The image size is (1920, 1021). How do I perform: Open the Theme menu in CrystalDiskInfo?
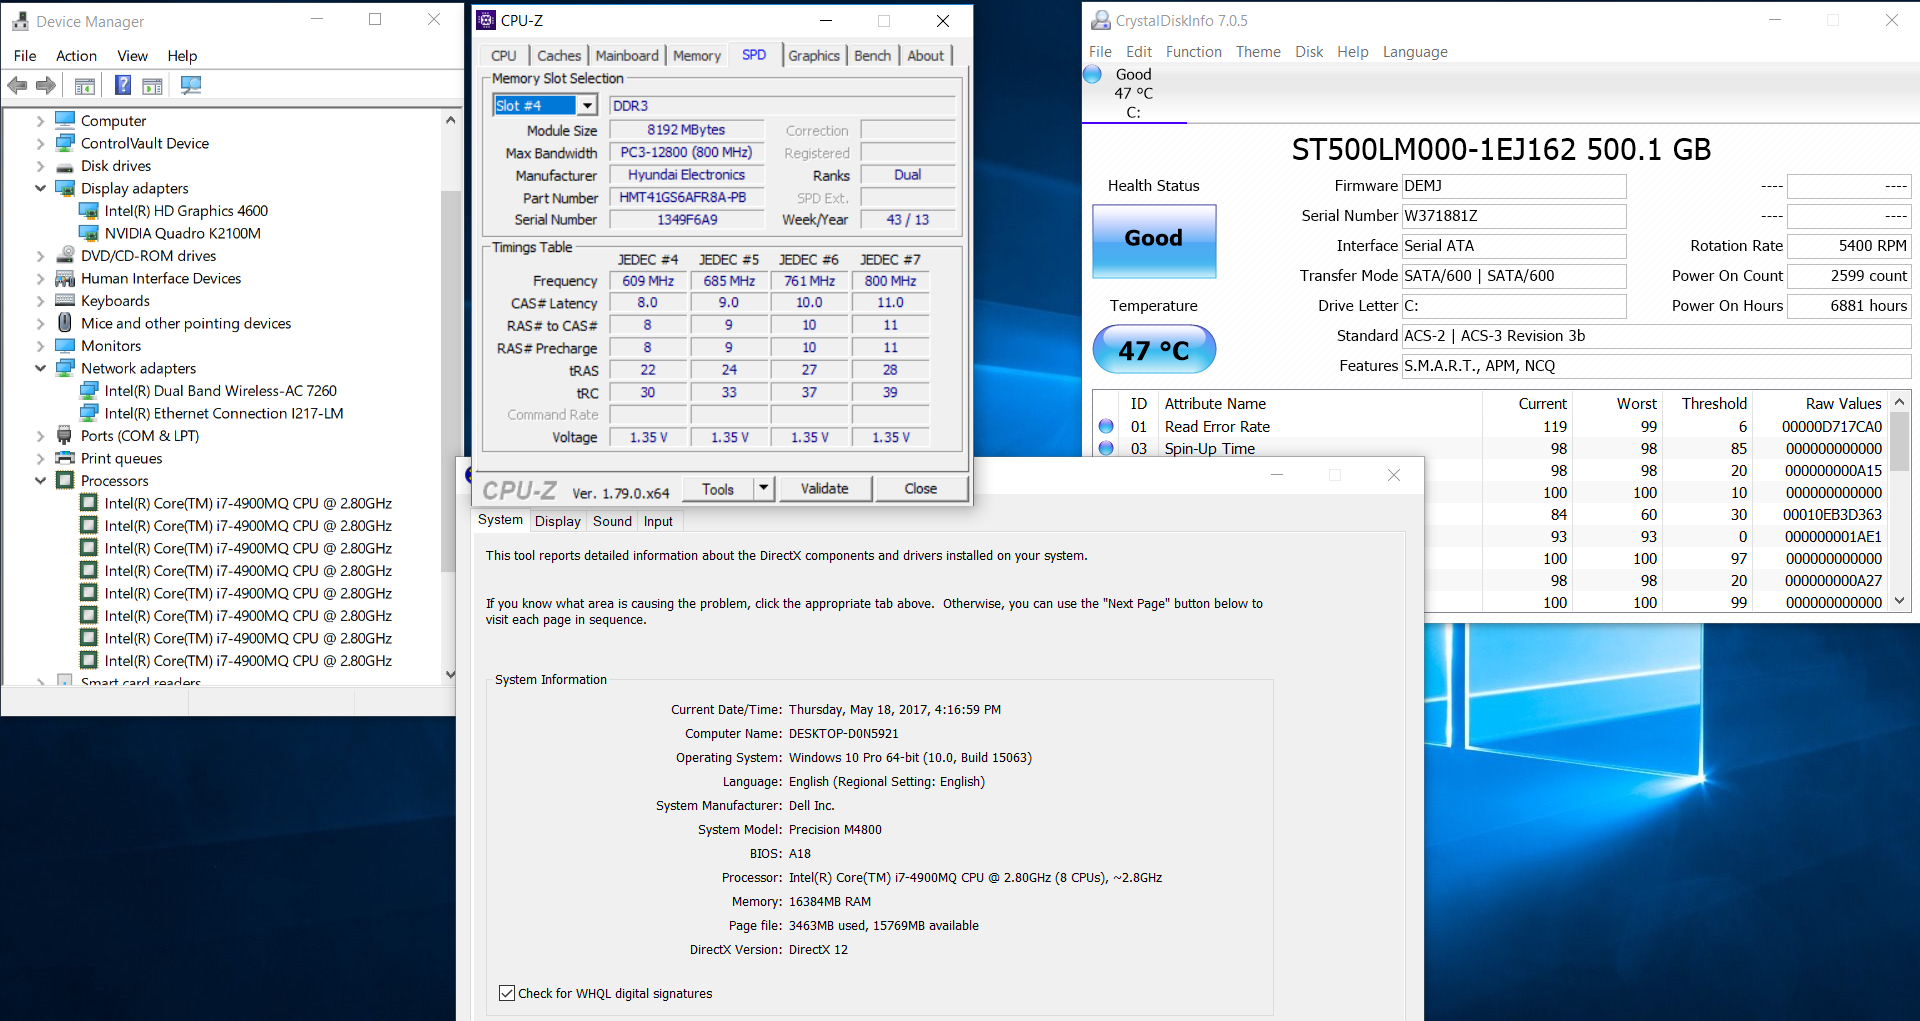point(1258,52)
